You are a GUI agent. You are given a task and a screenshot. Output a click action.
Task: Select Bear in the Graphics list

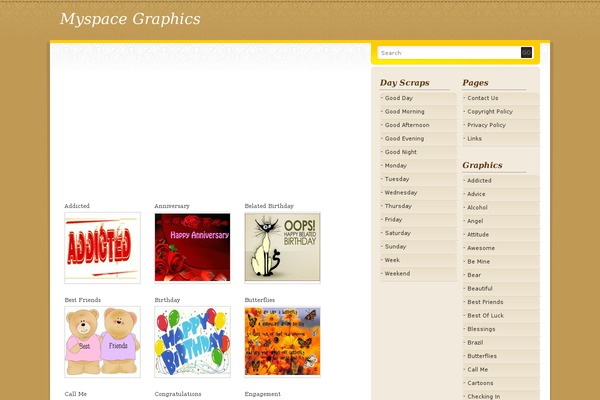point(474,275)
